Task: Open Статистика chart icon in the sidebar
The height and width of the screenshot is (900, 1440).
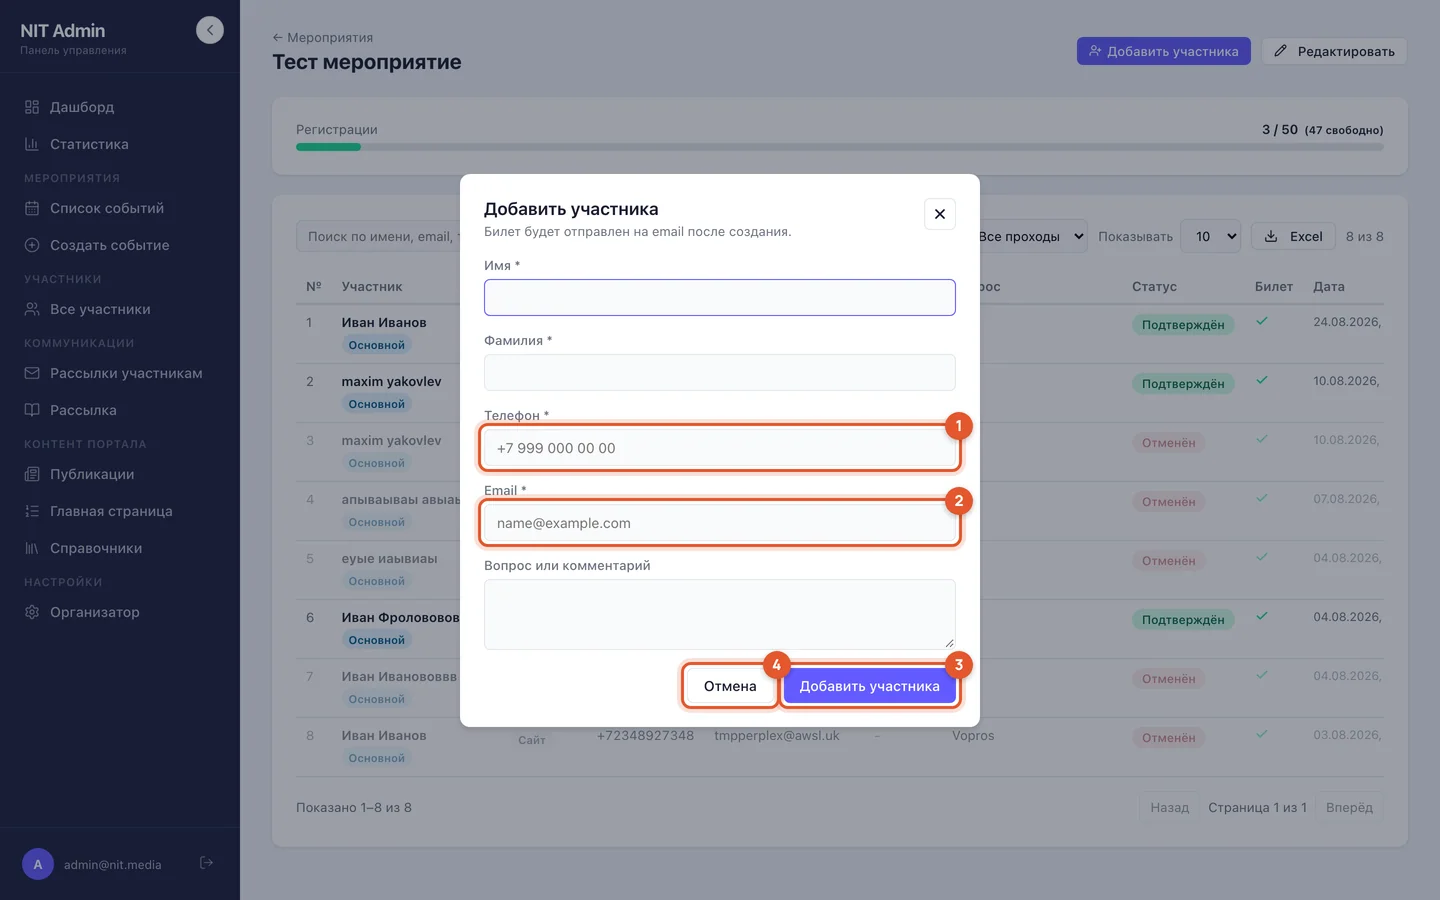Action: coord(32,144)
